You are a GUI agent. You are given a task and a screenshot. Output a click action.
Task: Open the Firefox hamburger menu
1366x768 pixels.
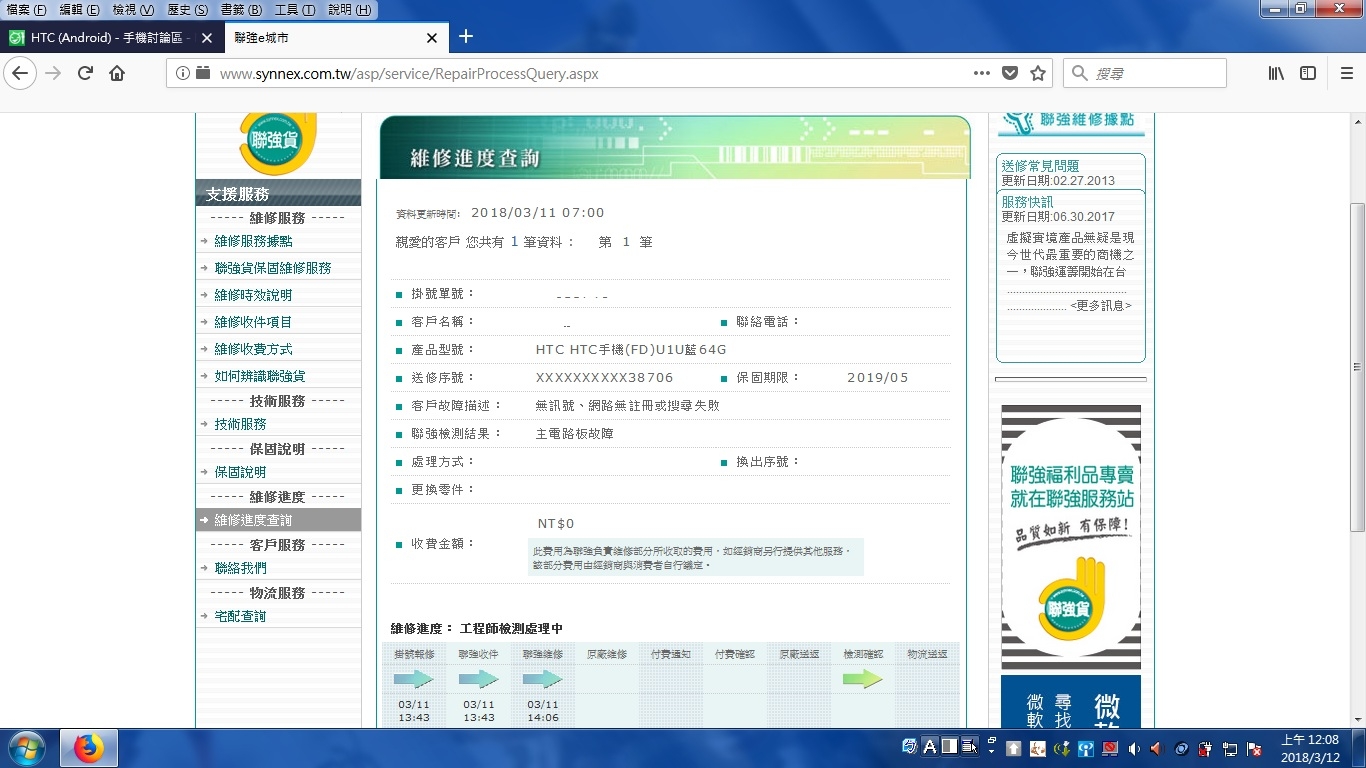tap(1346, 73)
